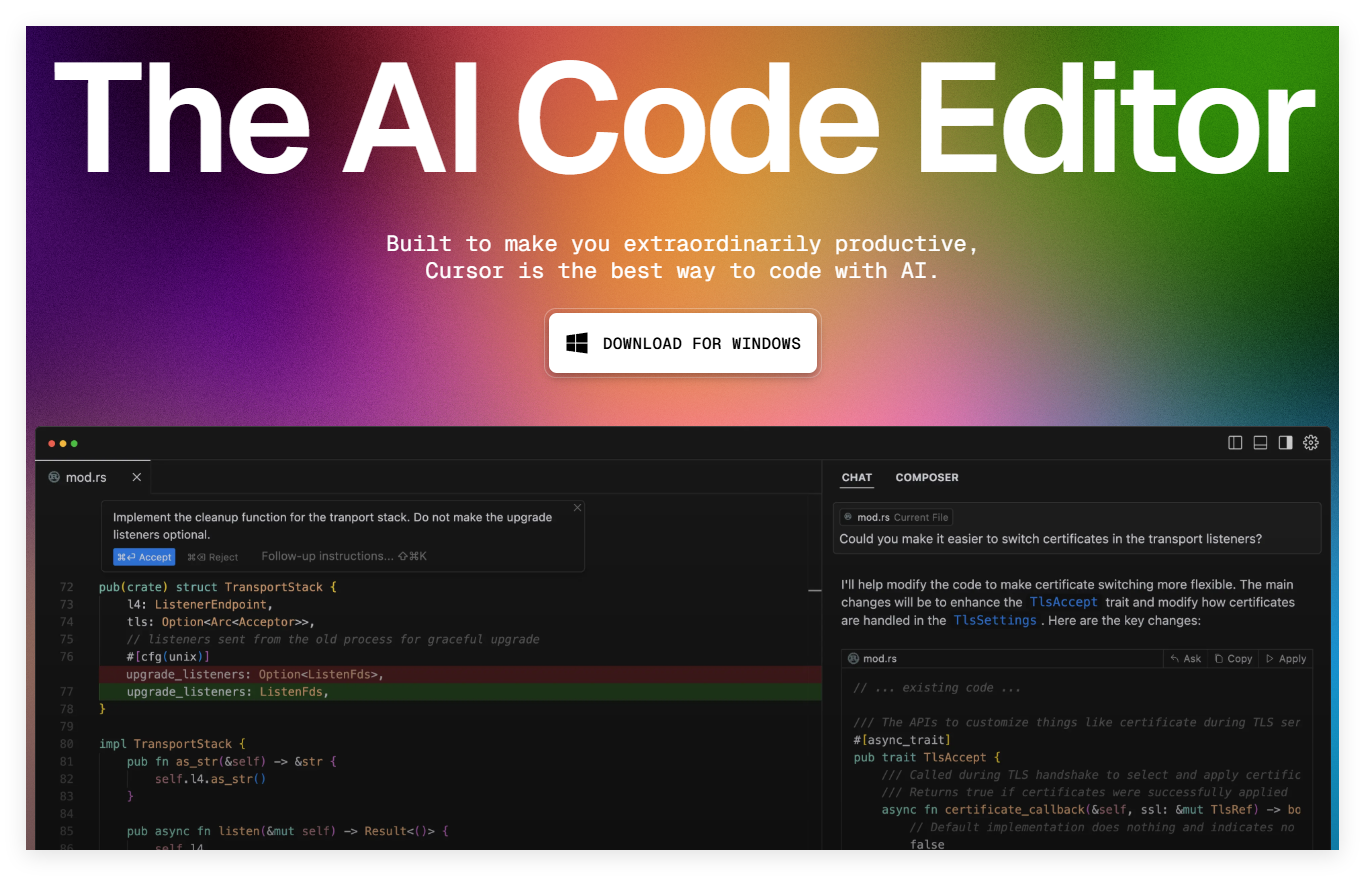Viewport: 1365px width, 876px height.
Task: Click the 'l4: ListenerEndpoint,' line
Action: [x=199, y=604]
